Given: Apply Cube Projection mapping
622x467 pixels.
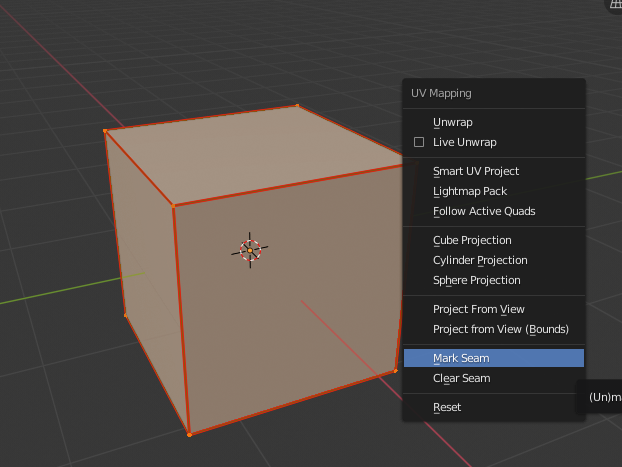Looking at the screenshot, I should point(493,240).
